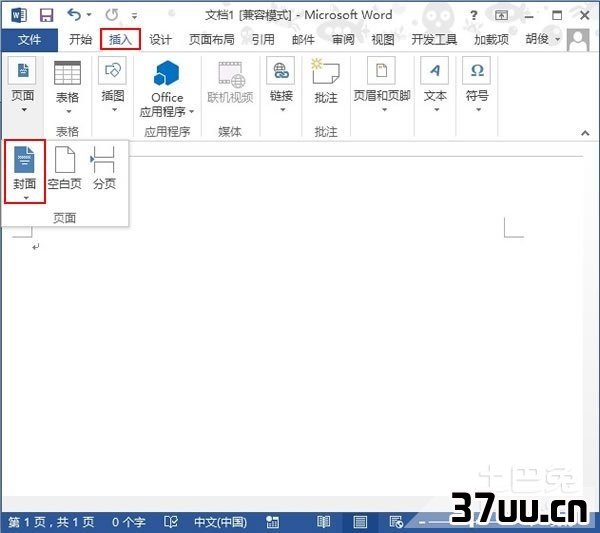Image resolution: width=600 pixels, height=533 pixels.
Task: Save the document with the floppy disk icon
Action: coord(47,15)
